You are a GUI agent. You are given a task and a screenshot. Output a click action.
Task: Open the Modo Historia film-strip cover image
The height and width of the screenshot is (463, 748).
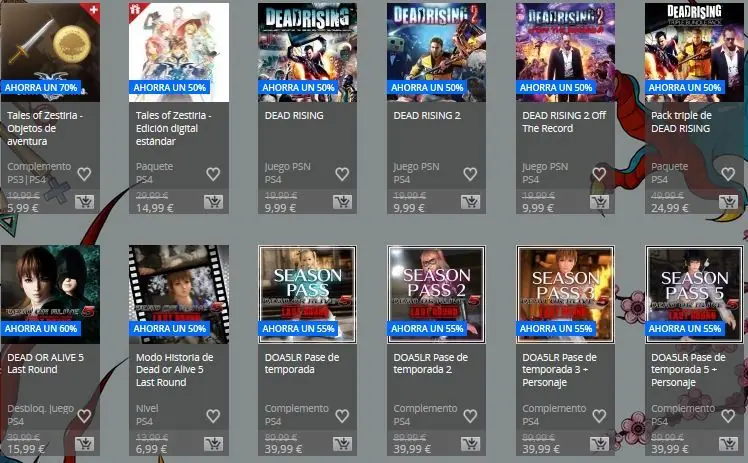click(x=179, y=294)
